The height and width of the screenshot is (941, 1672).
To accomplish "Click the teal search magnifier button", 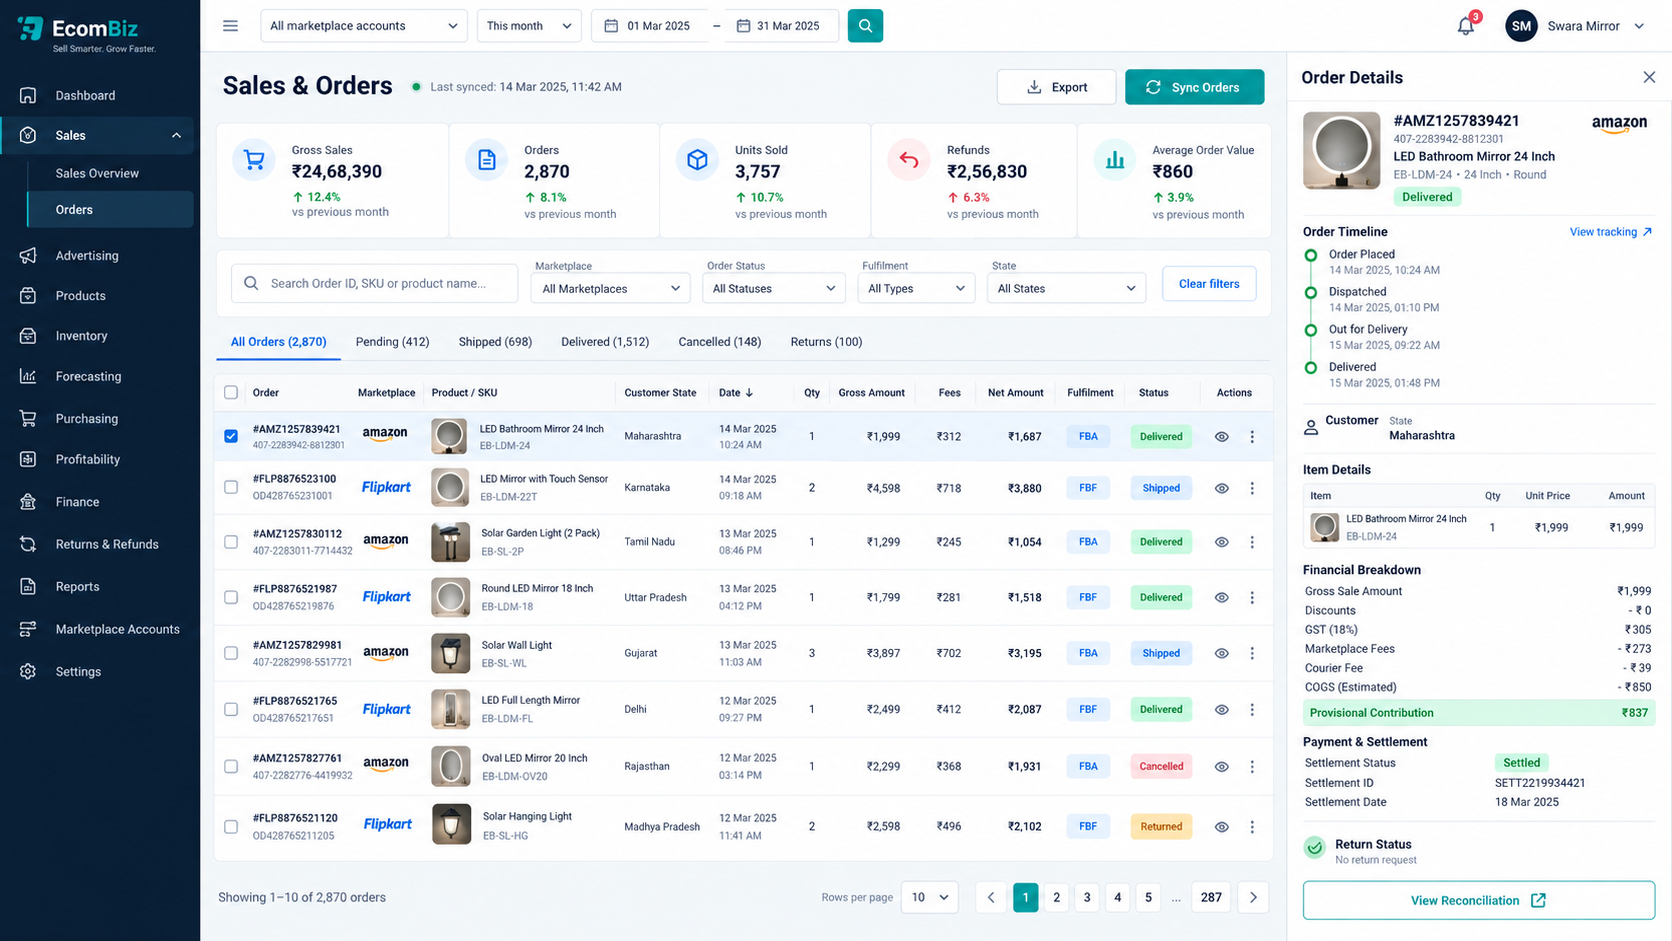I will (x=865, y=26).
